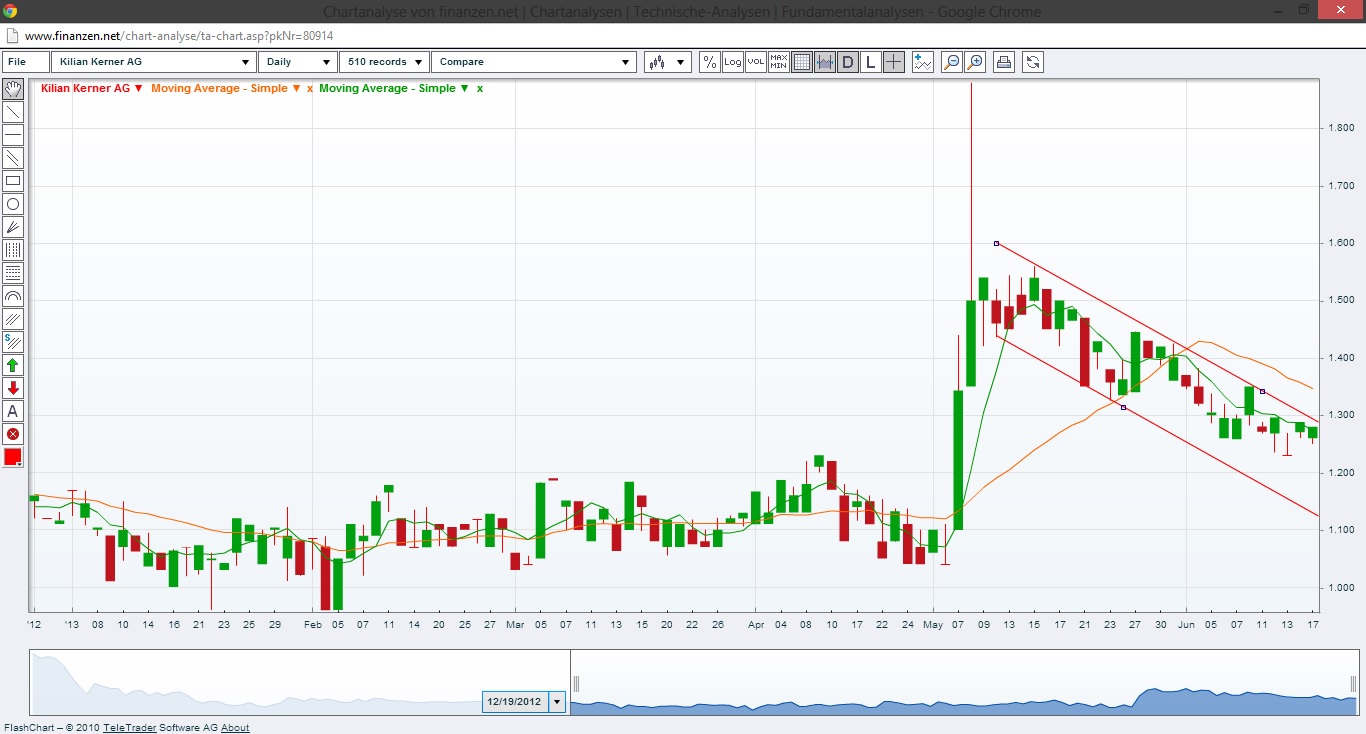Select the red down arrow marker tool
Screen dimensions: 1366x734
(13, 388)
